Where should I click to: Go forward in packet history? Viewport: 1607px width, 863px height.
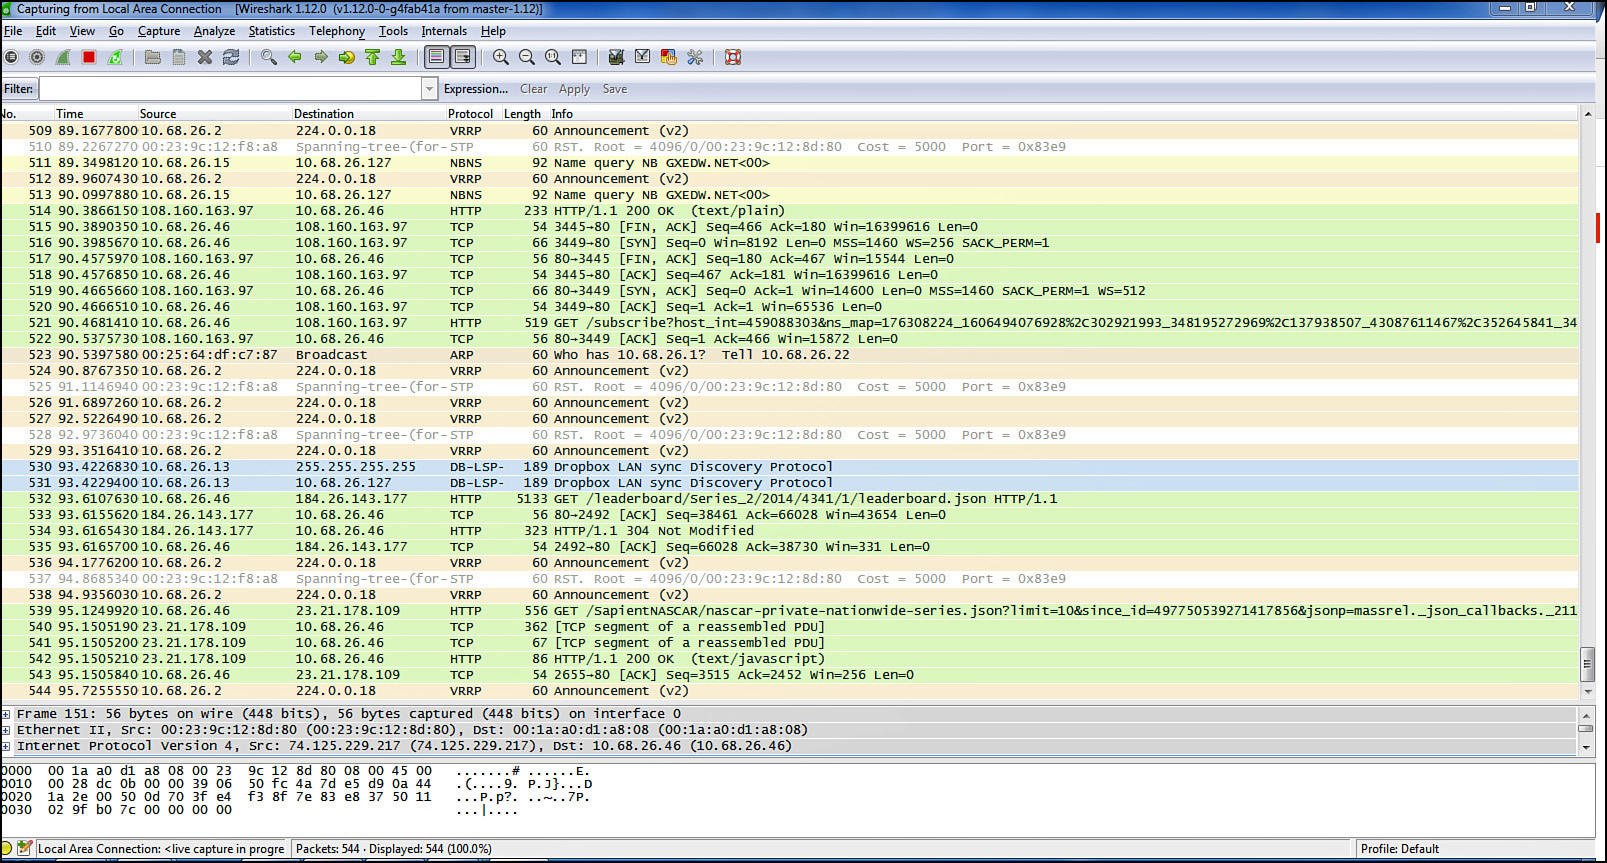pyautogui.click(x=321, y=57)
